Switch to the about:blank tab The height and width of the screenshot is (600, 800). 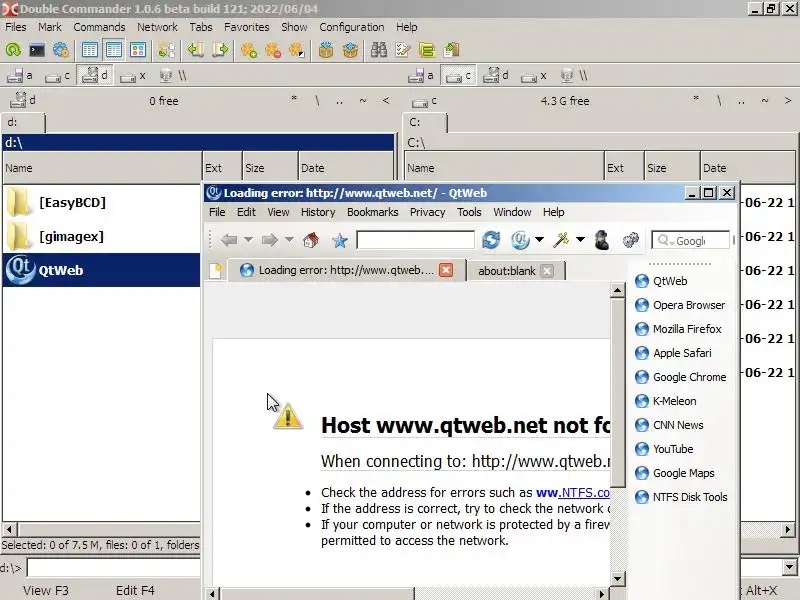(x=515, y=271)
